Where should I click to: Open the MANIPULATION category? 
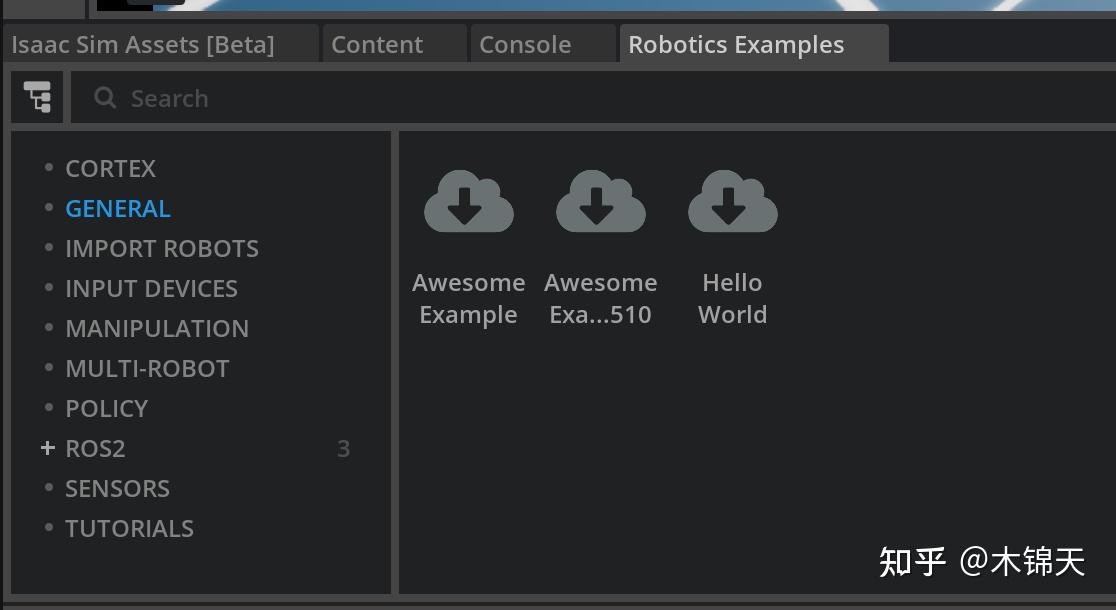157,328
